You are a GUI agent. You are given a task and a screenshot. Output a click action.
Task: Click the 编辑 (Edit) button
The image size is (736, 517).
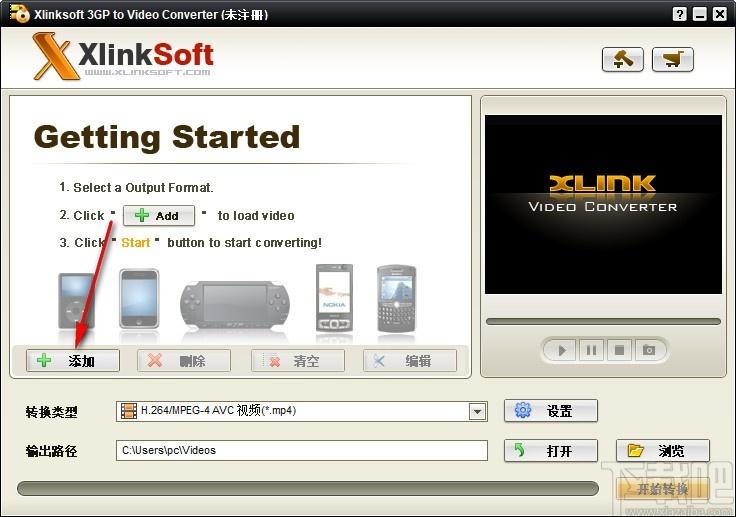pos(410,361)
